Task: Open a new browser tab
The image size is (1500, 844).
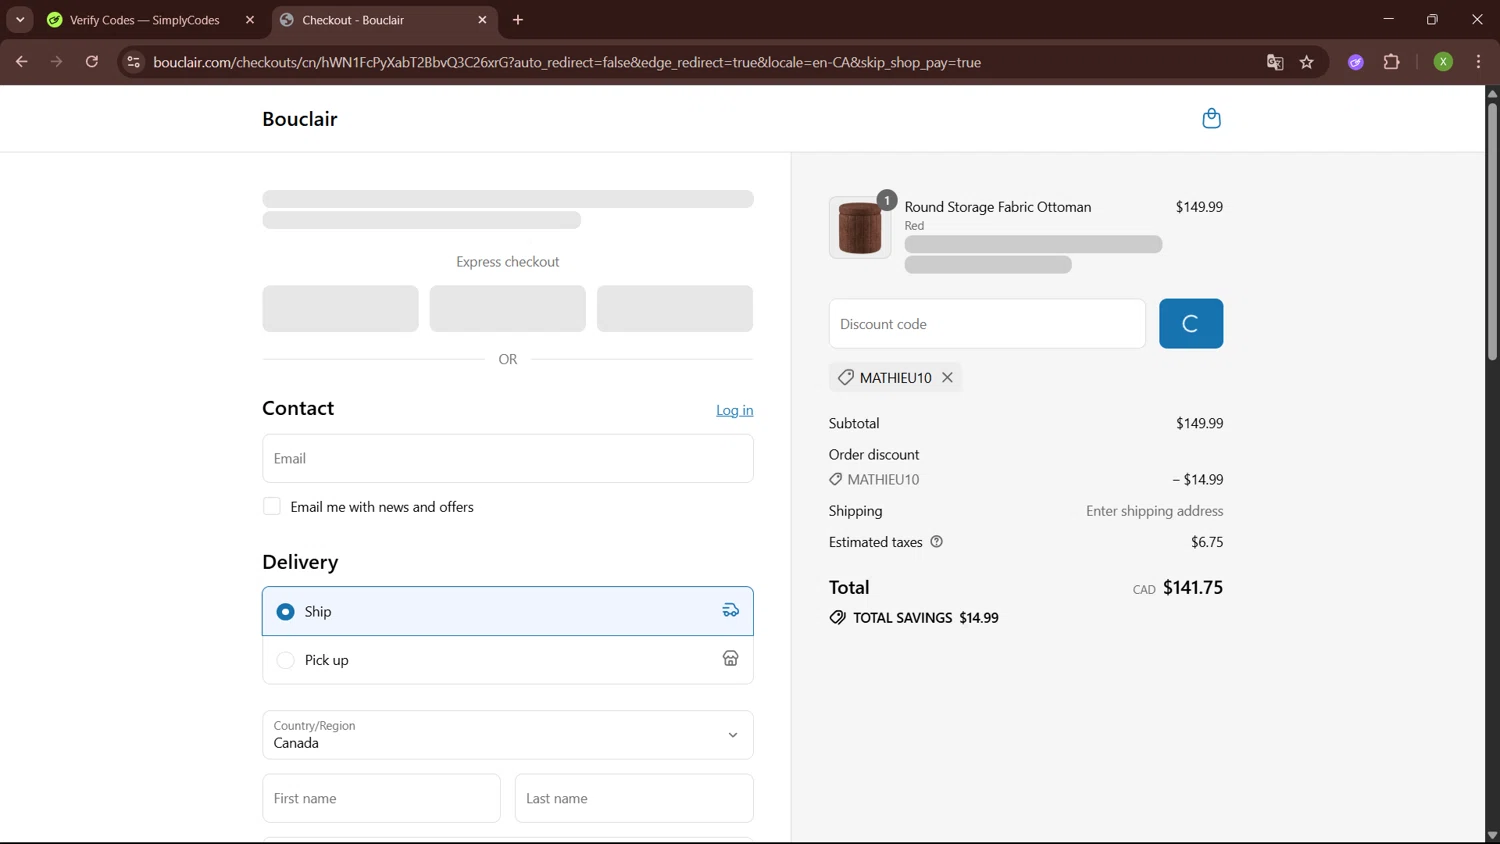Action: 518,20
